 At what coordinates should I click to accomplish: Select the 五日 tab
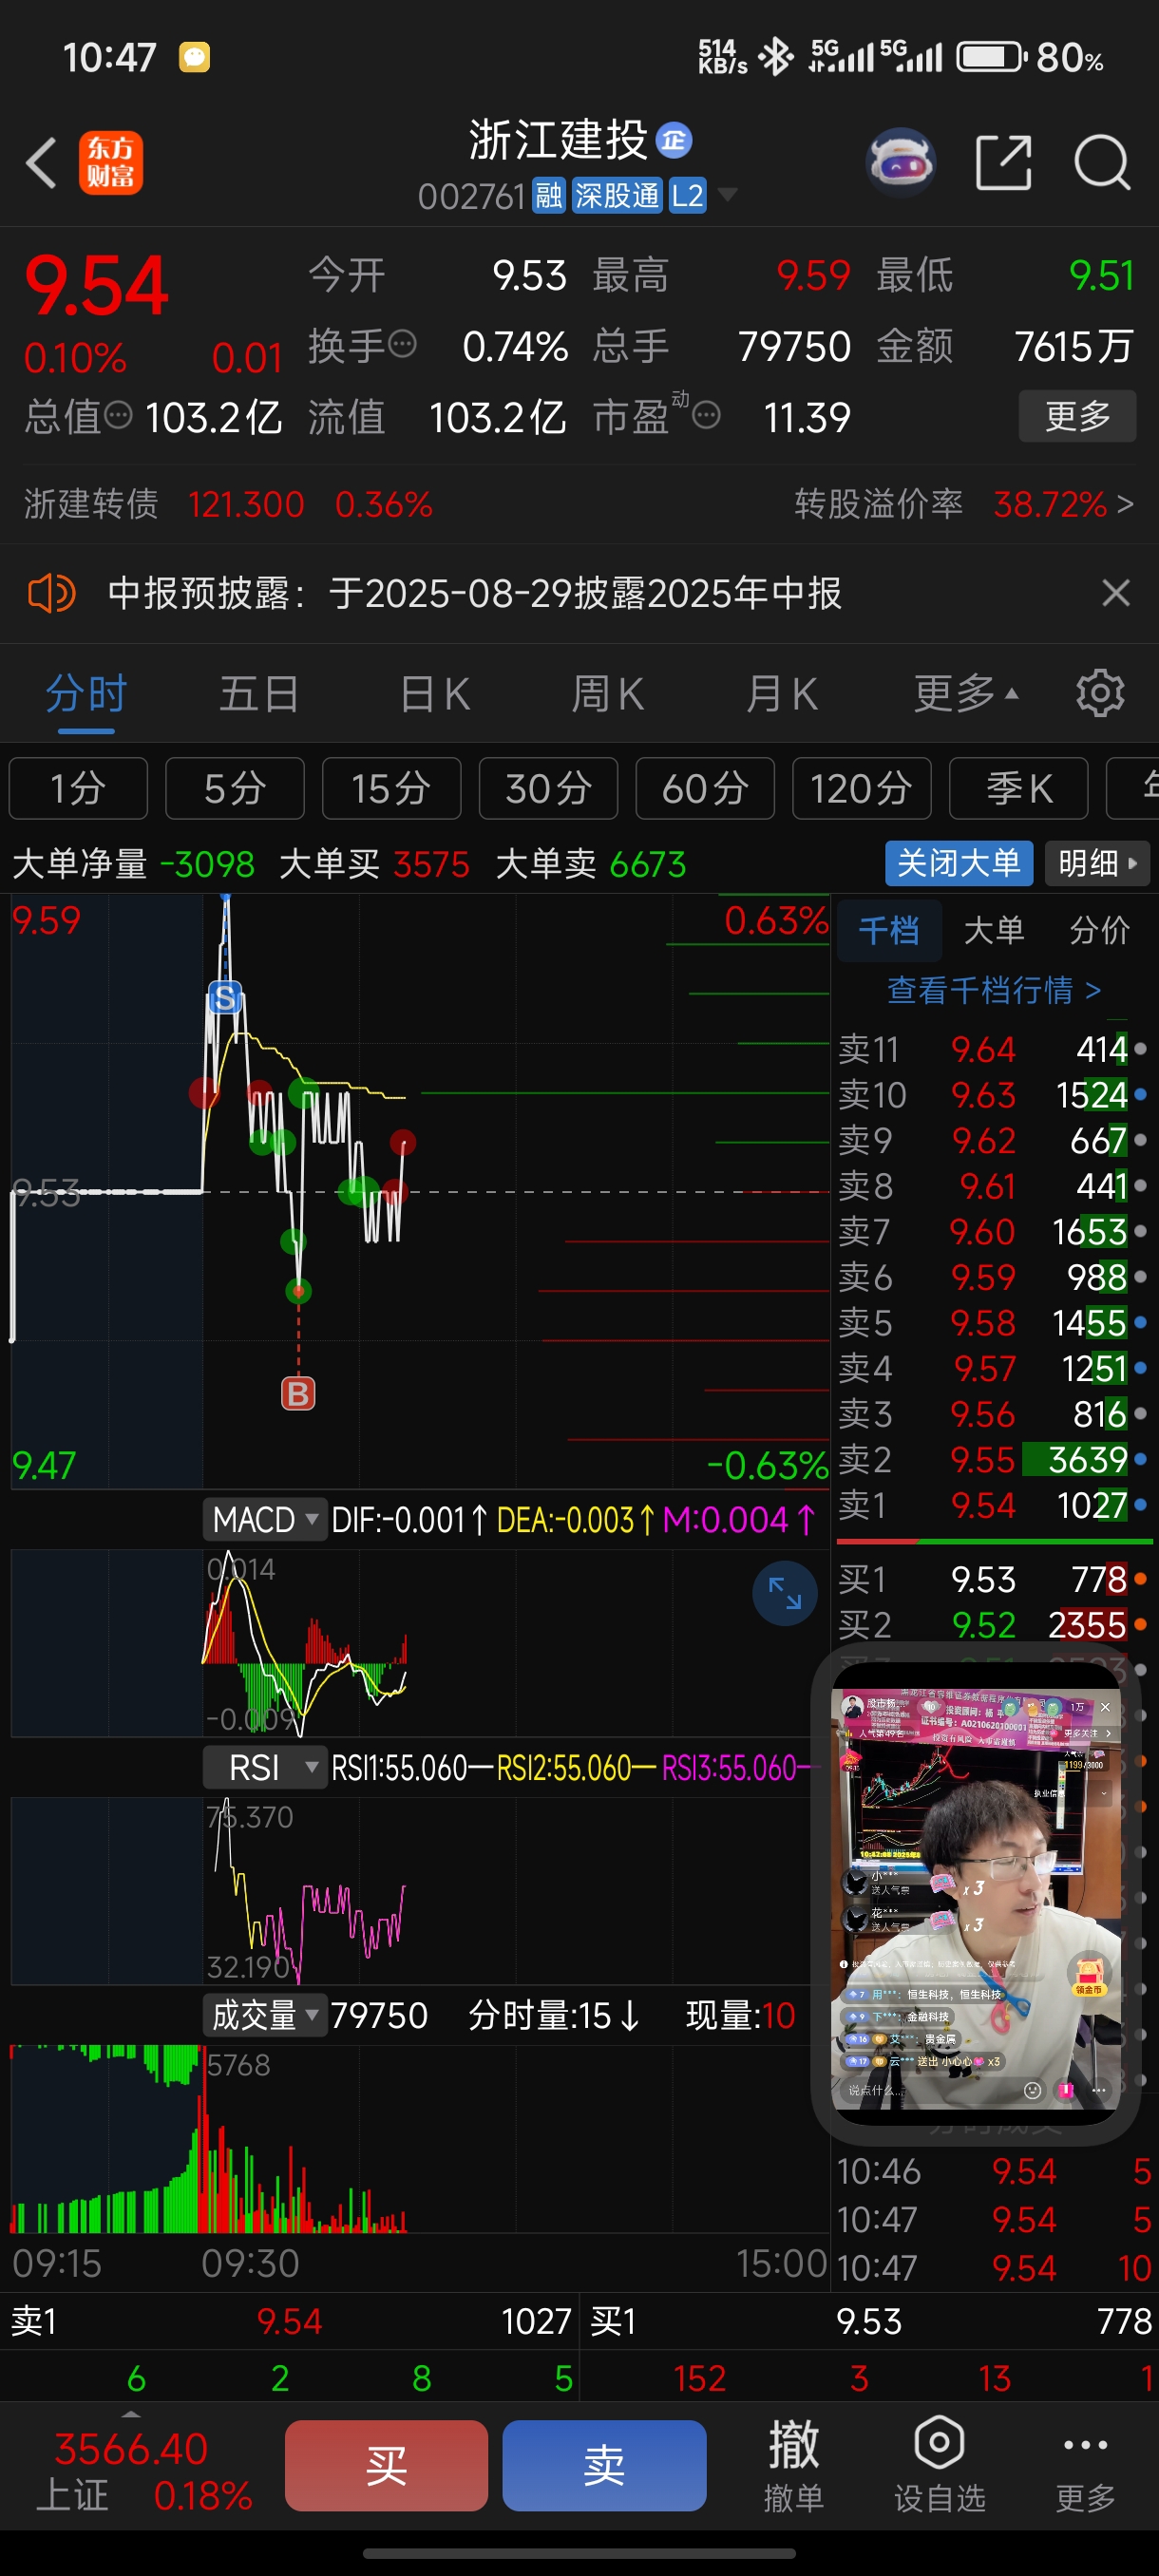259,693
